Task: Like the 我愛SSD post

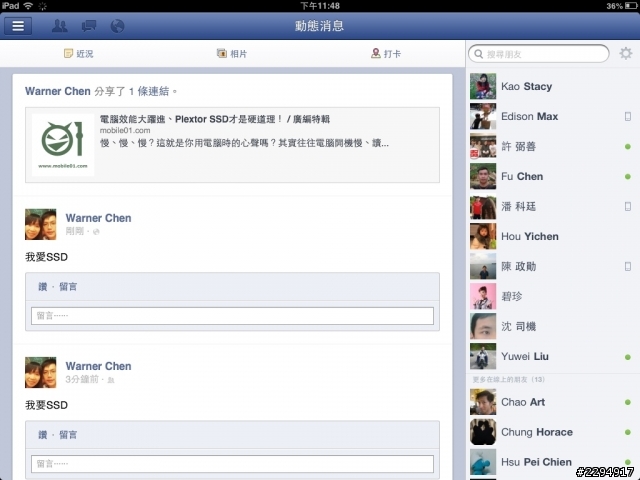Action: click(43, 287)
